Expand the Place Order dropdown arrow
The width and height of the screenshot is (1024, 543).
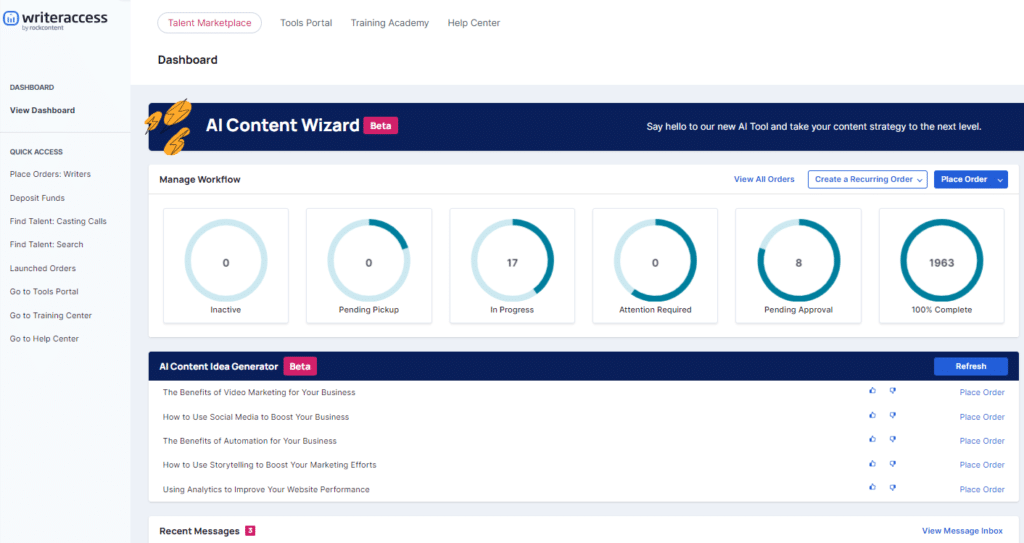tap(1000, 180)
